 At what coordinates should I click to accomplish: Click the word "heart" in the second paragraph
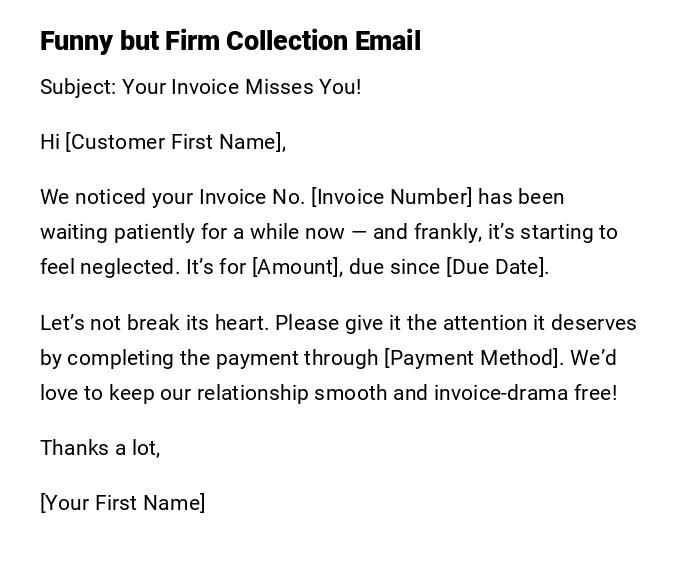pyautogui.click(x=243, y=323)
